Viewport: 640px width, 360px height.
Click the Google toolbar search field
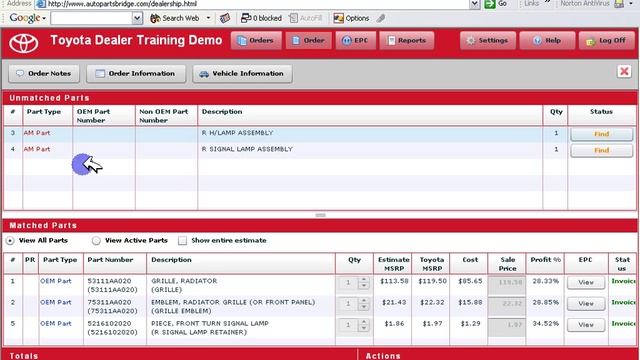(92, 18)
